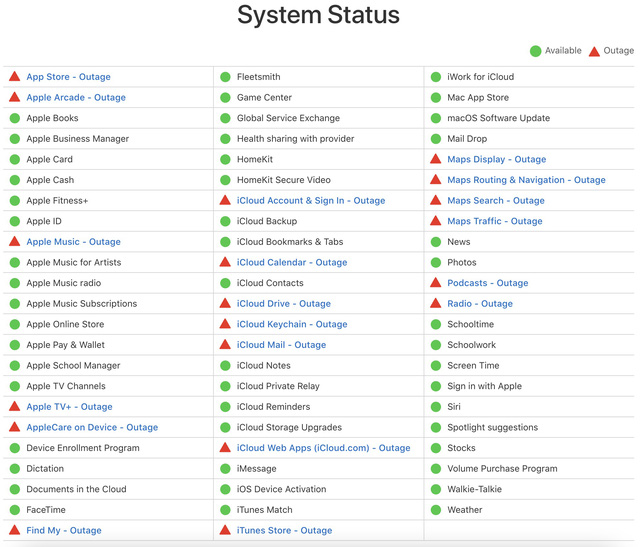Click the red Outage legend triangle
This screenshot has width=640, height=547.
click(594, 51)
